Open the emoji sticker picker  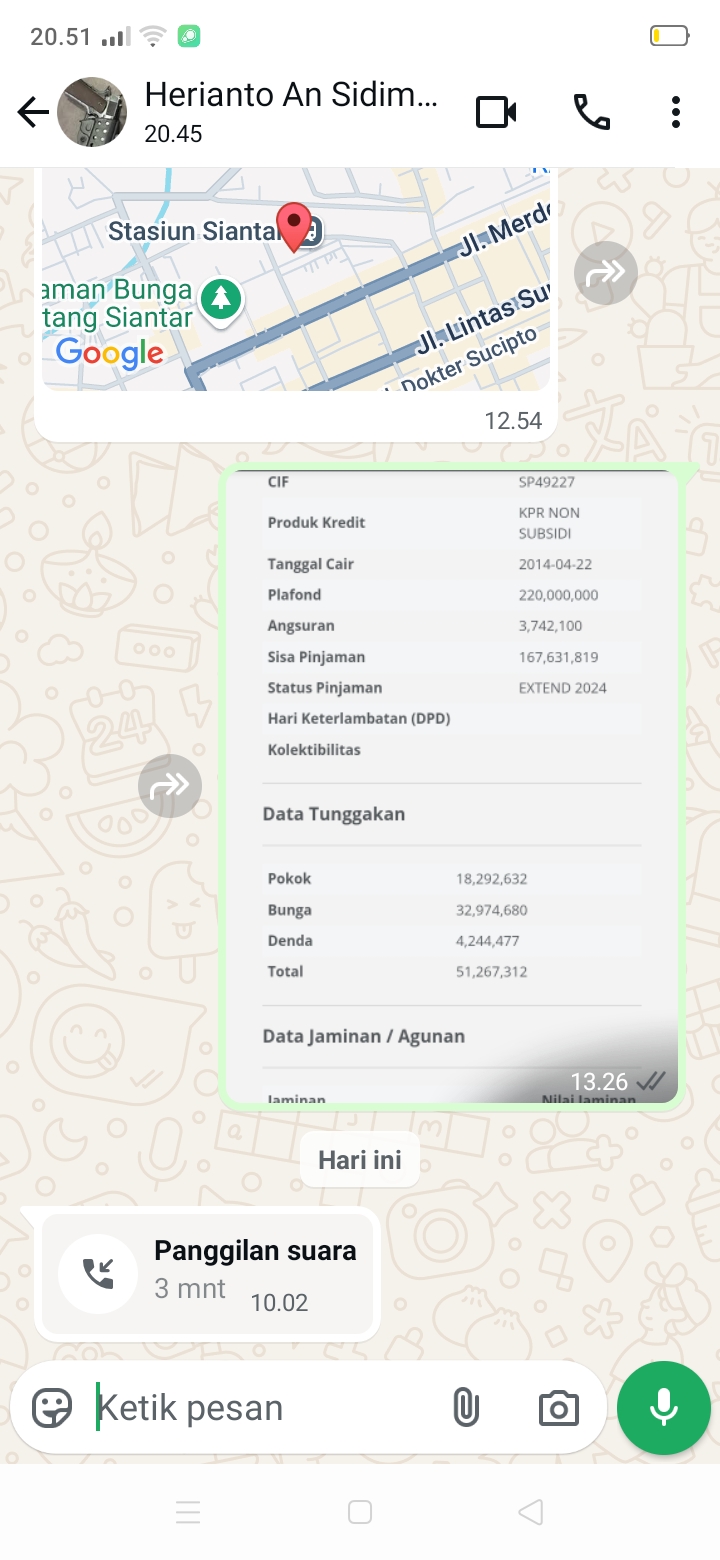52,1408
